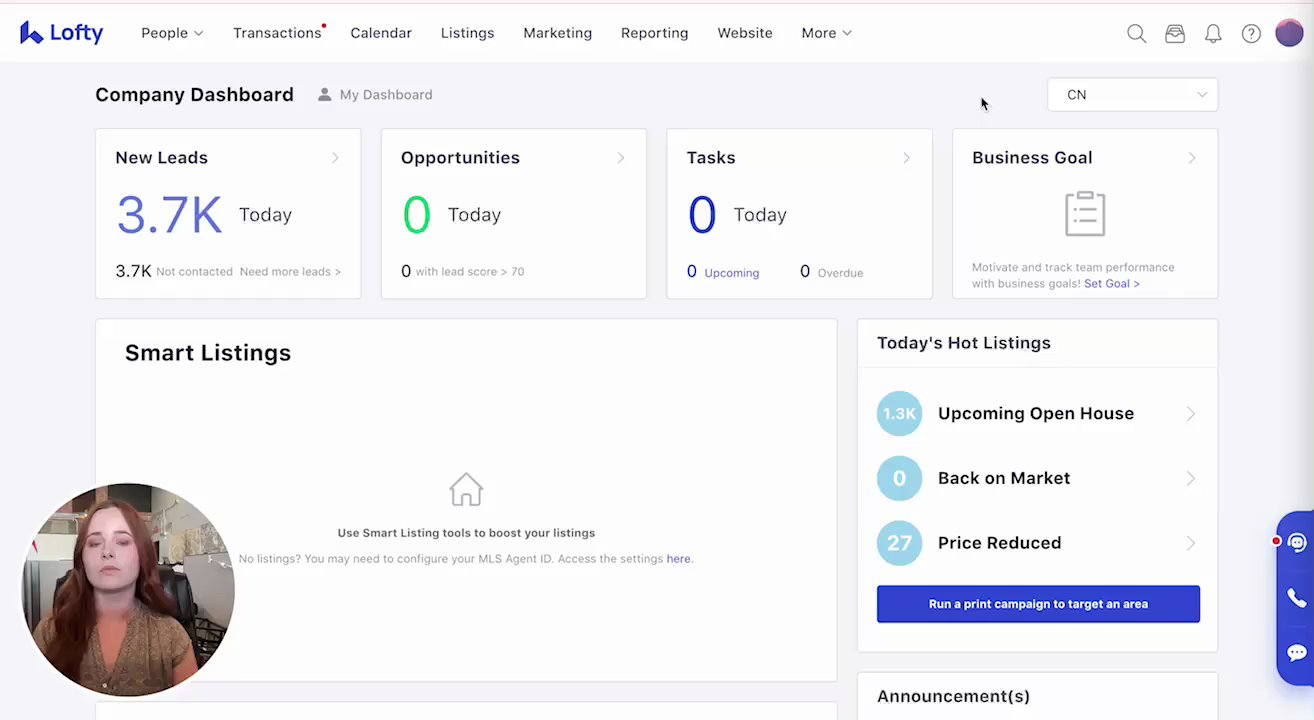Screen dimensions: 1314x720
Task: Click Run a print campaign button
Action: tap(1038, 604)
